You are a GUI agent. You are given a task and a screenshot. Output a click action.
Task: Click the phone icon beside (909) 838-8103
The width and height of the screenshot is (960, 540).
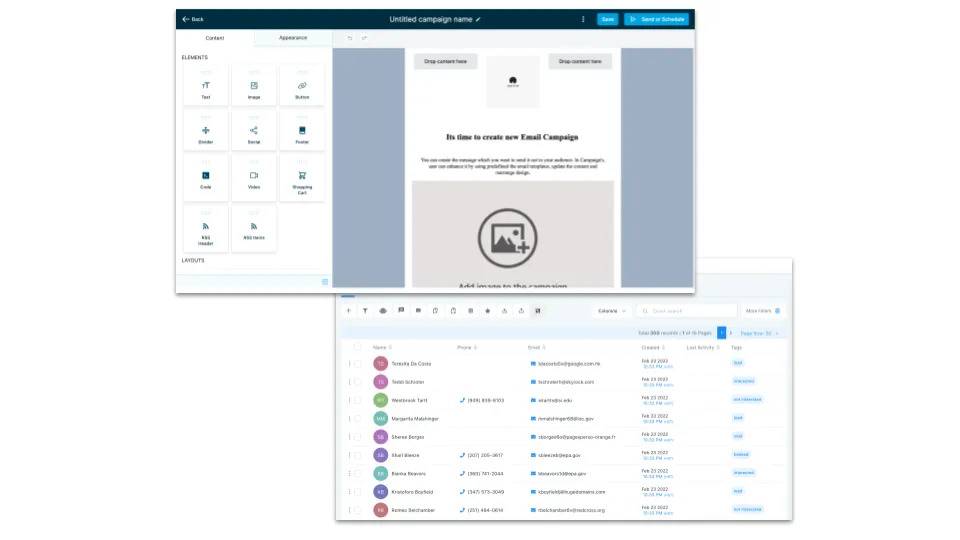click(x=462, y=400)
